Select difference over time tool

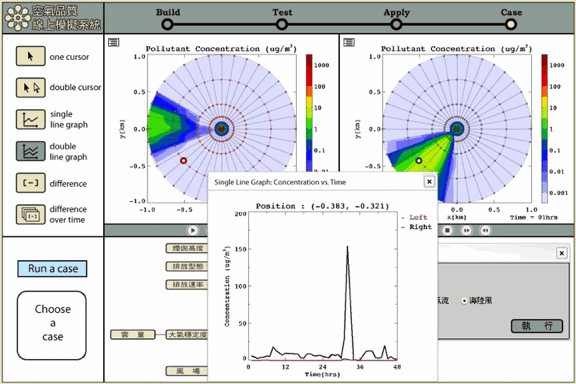pyautogui.click(x=30, y=215)
